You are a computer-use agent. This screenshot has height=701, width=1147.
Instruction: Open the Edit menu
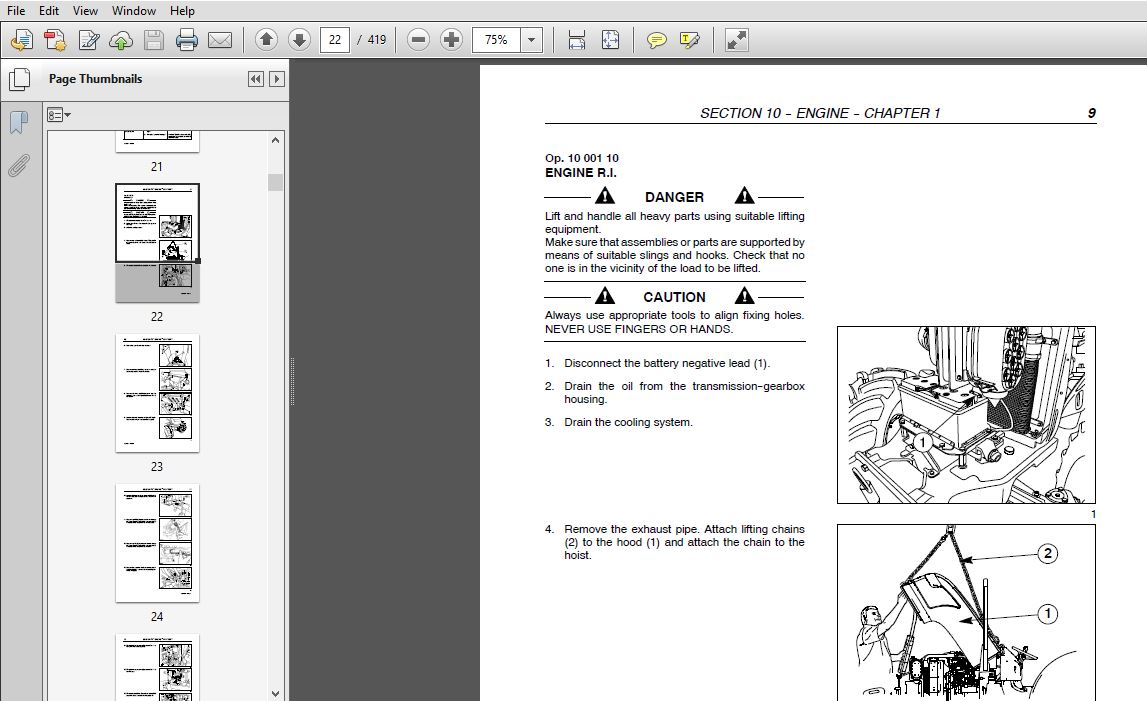[49, 10]
